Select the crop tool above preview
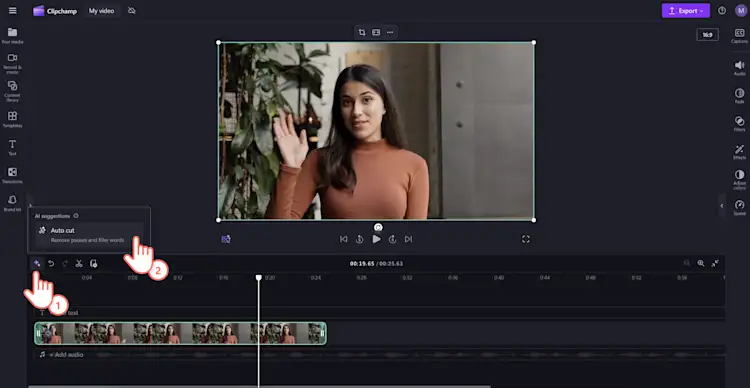The height and width of the screenshot is (388, 750). 362,32
